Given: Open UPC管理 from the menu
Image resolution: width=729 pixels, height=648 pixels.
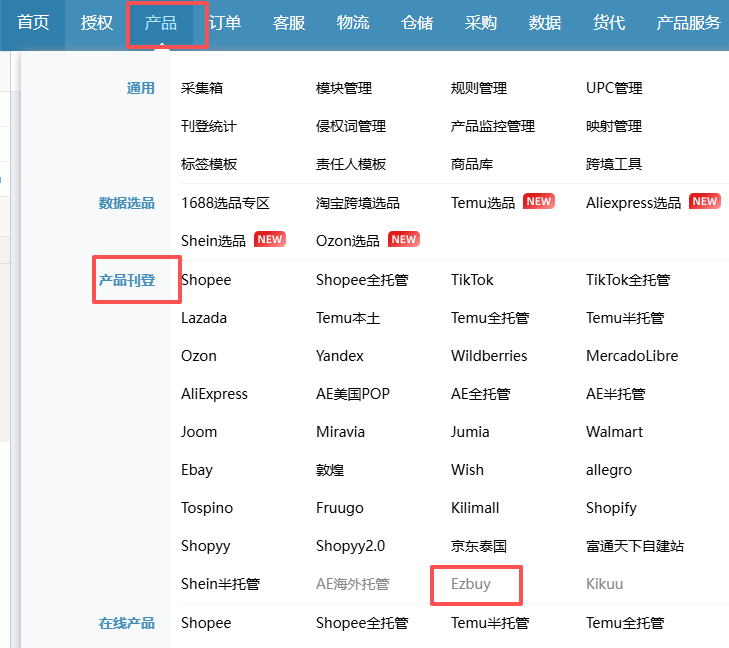Looking at the screenshot, I should click(x=614, y=88).
